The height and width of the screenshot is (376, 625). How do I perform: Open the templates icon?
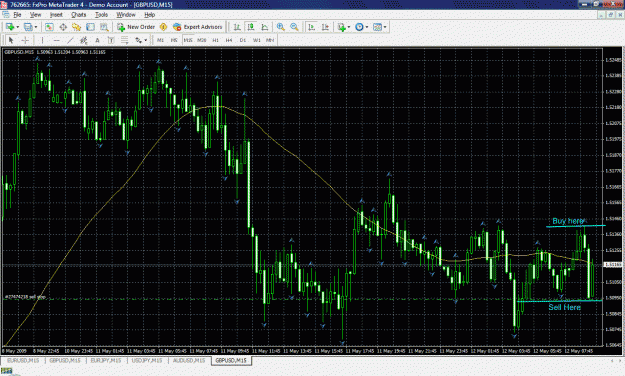pyautogui.click(x=377, y=27)
